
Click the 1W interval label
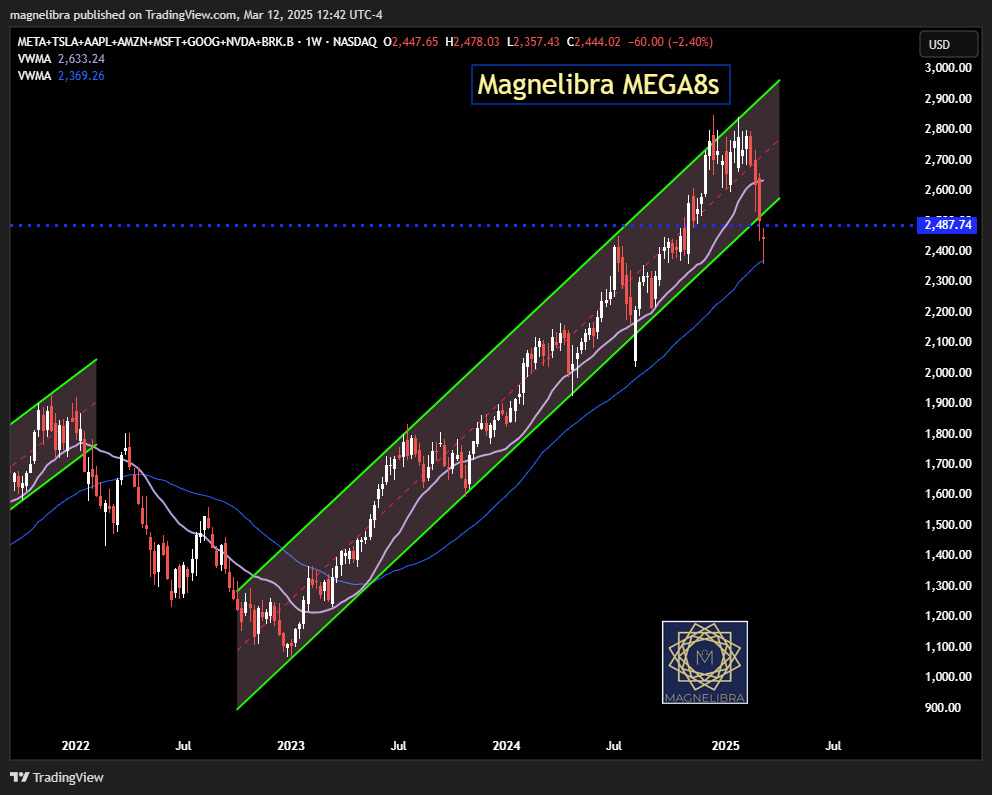[313, 42]
